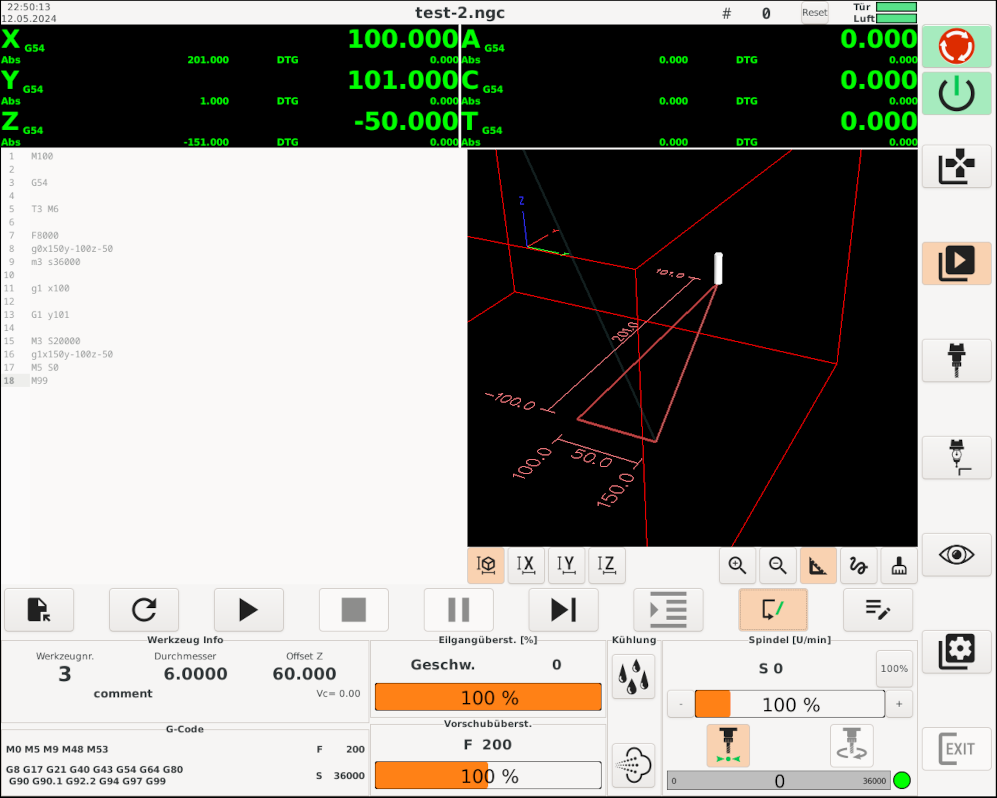Click the Luft air status indicator

897,18
